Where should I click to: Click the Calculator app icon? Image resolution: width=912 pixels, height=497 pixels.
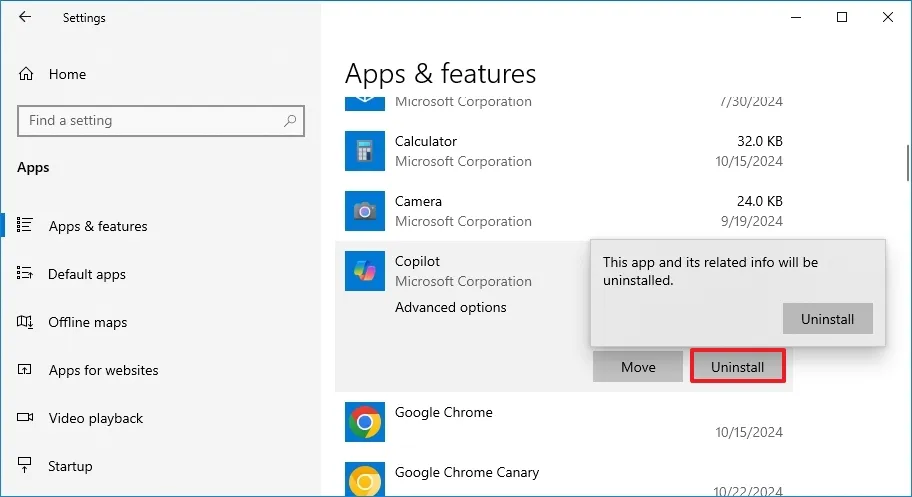[365, 151]
